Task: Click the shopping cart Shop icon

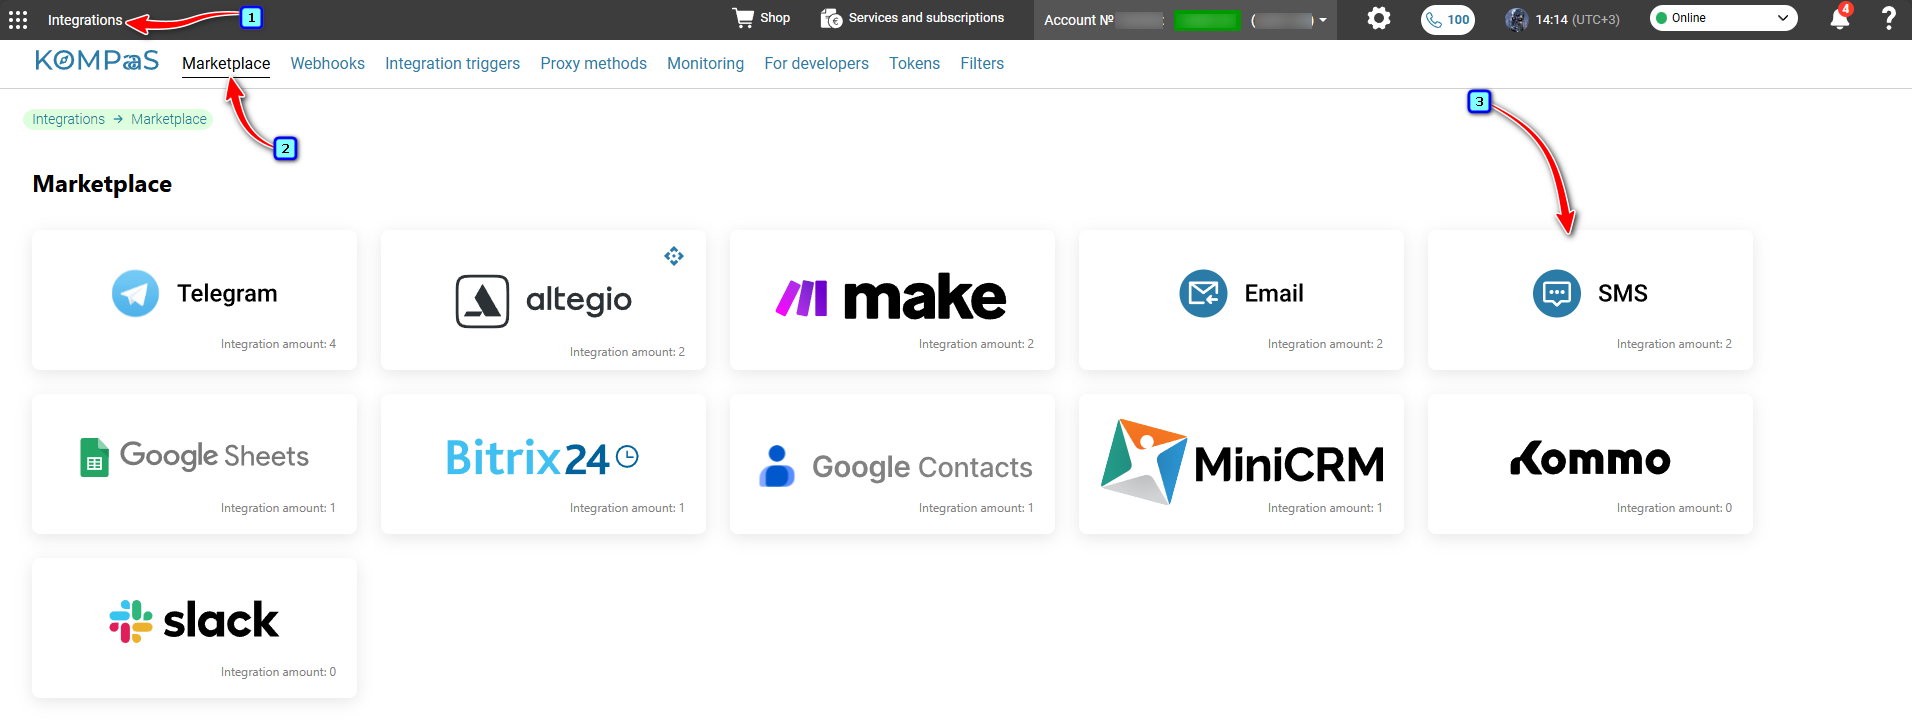Action: [x=743, y=18]
